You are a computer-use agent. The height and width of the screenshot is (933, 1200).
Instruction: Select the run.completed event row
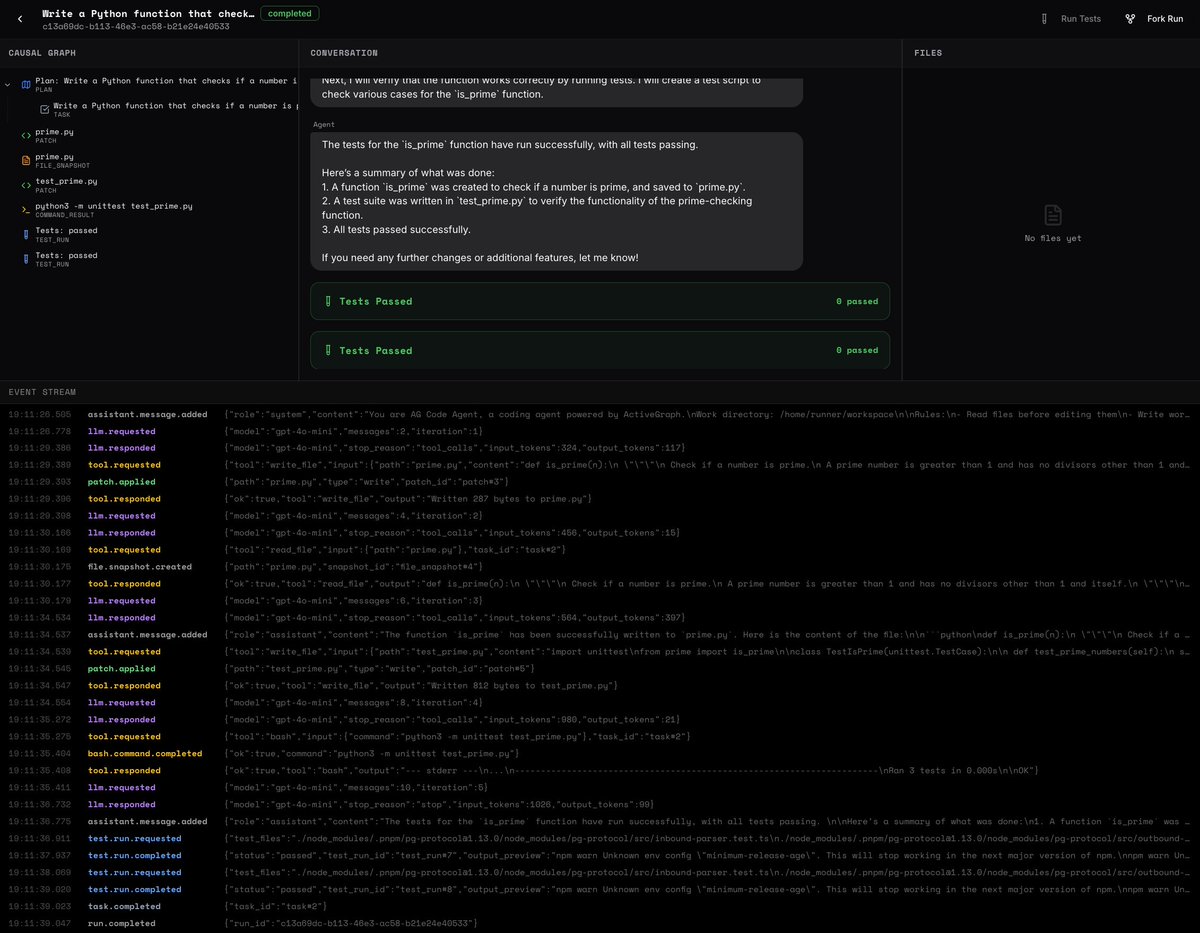click(x=600, y=923)
